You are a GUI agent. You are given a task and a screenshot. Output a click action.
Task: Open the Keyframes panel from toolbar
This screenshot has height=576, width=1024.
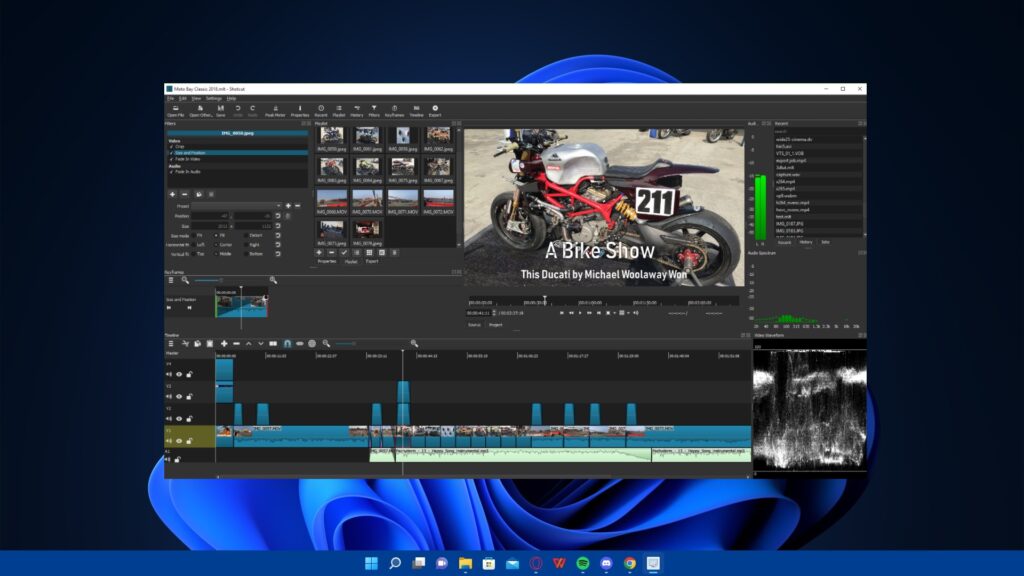click(x=394, y=111)
